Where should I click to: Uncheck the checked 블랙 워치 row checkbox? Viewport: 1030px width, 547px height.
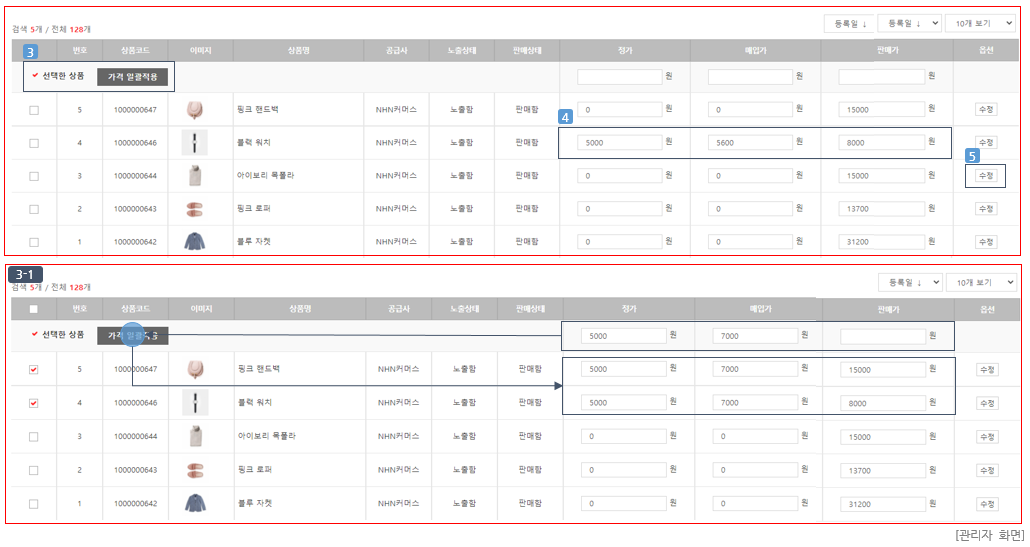pyautogui.click(x=34, y=403)
